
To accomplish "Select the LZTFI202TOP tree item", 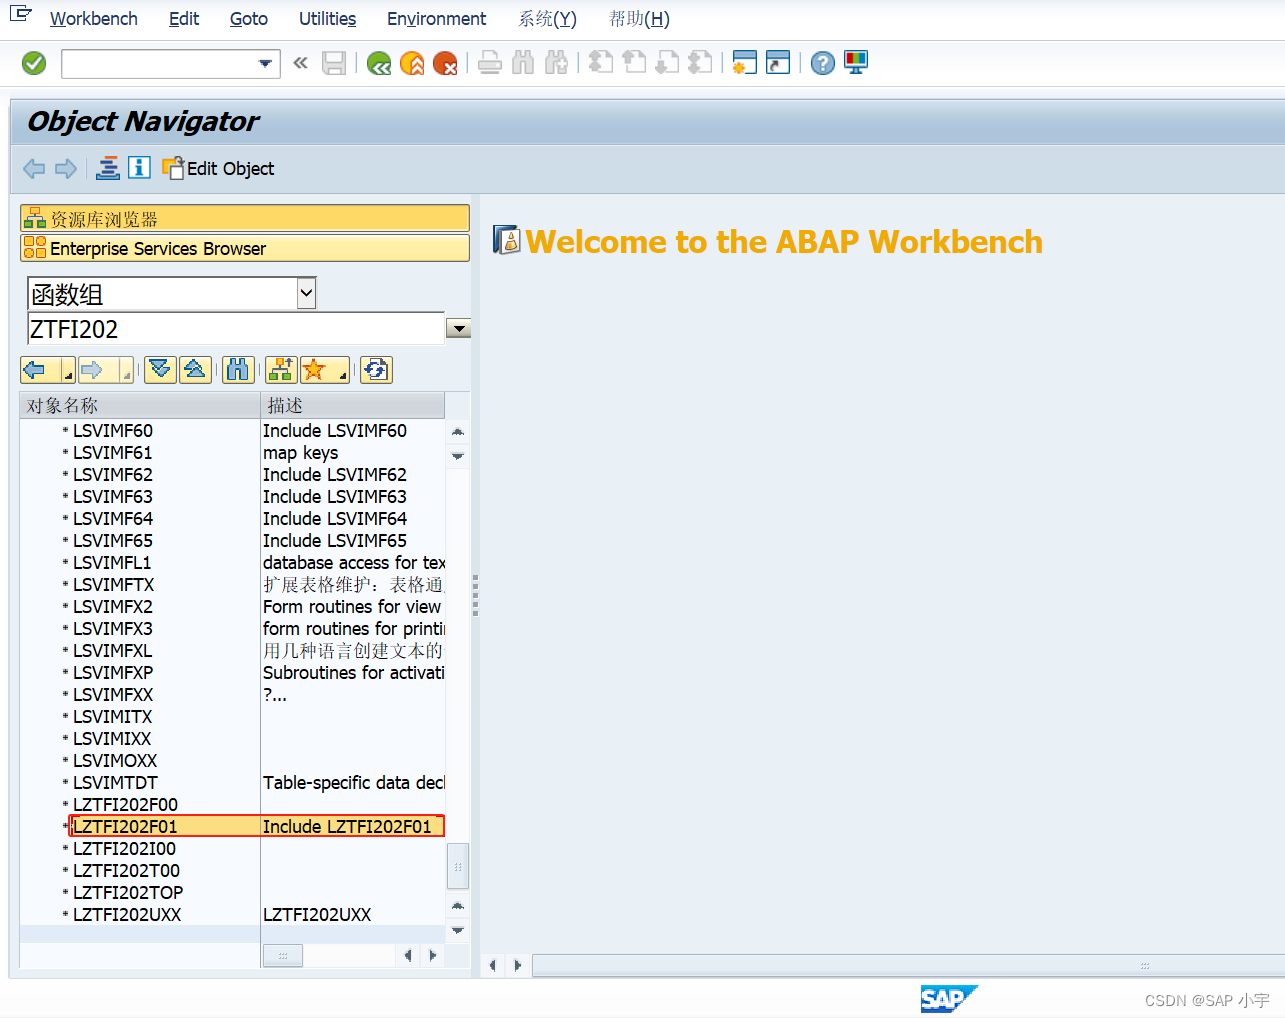I will point(128,893).
